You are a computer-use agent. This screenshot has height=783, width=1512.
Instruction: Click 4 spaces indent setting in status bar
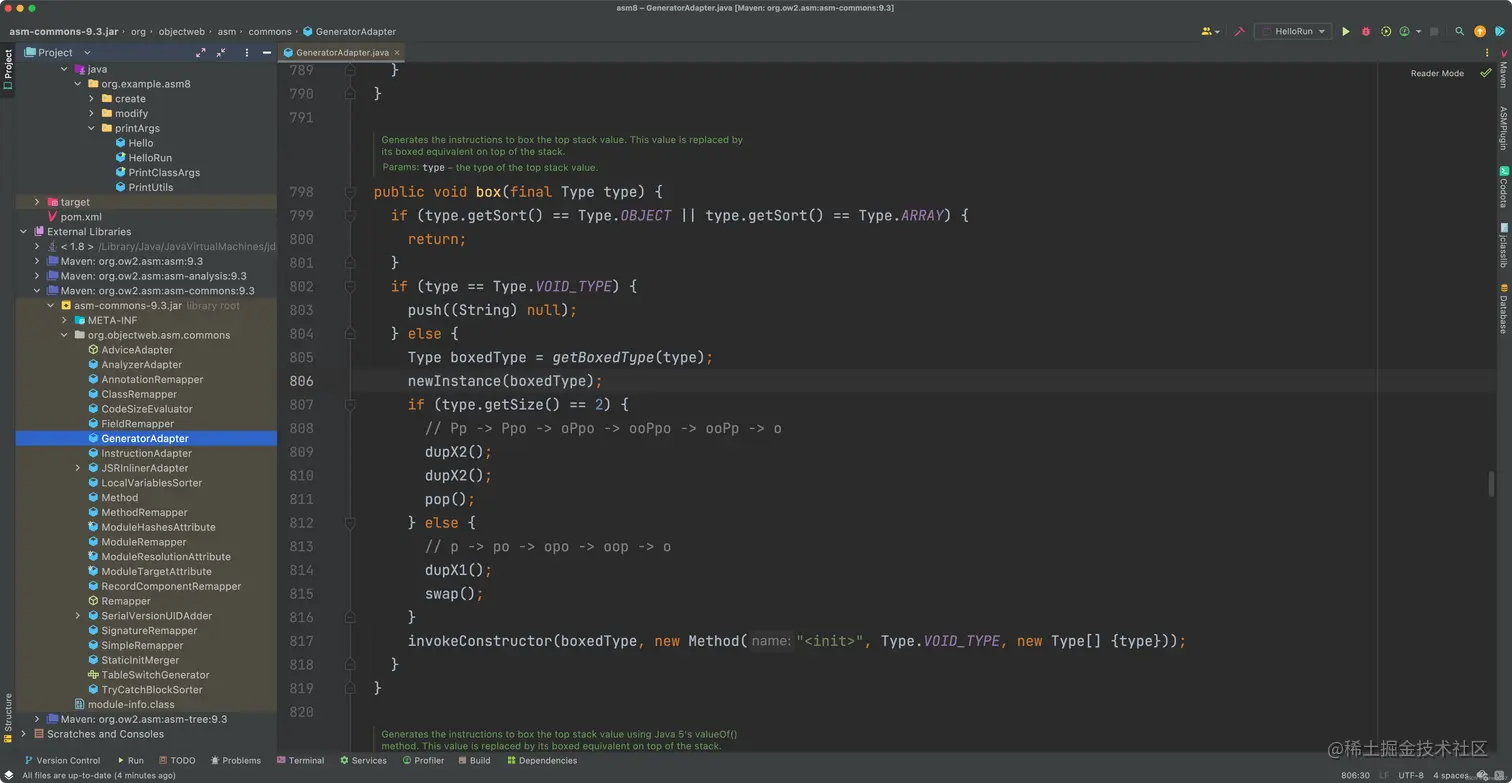coord(1451,775)
